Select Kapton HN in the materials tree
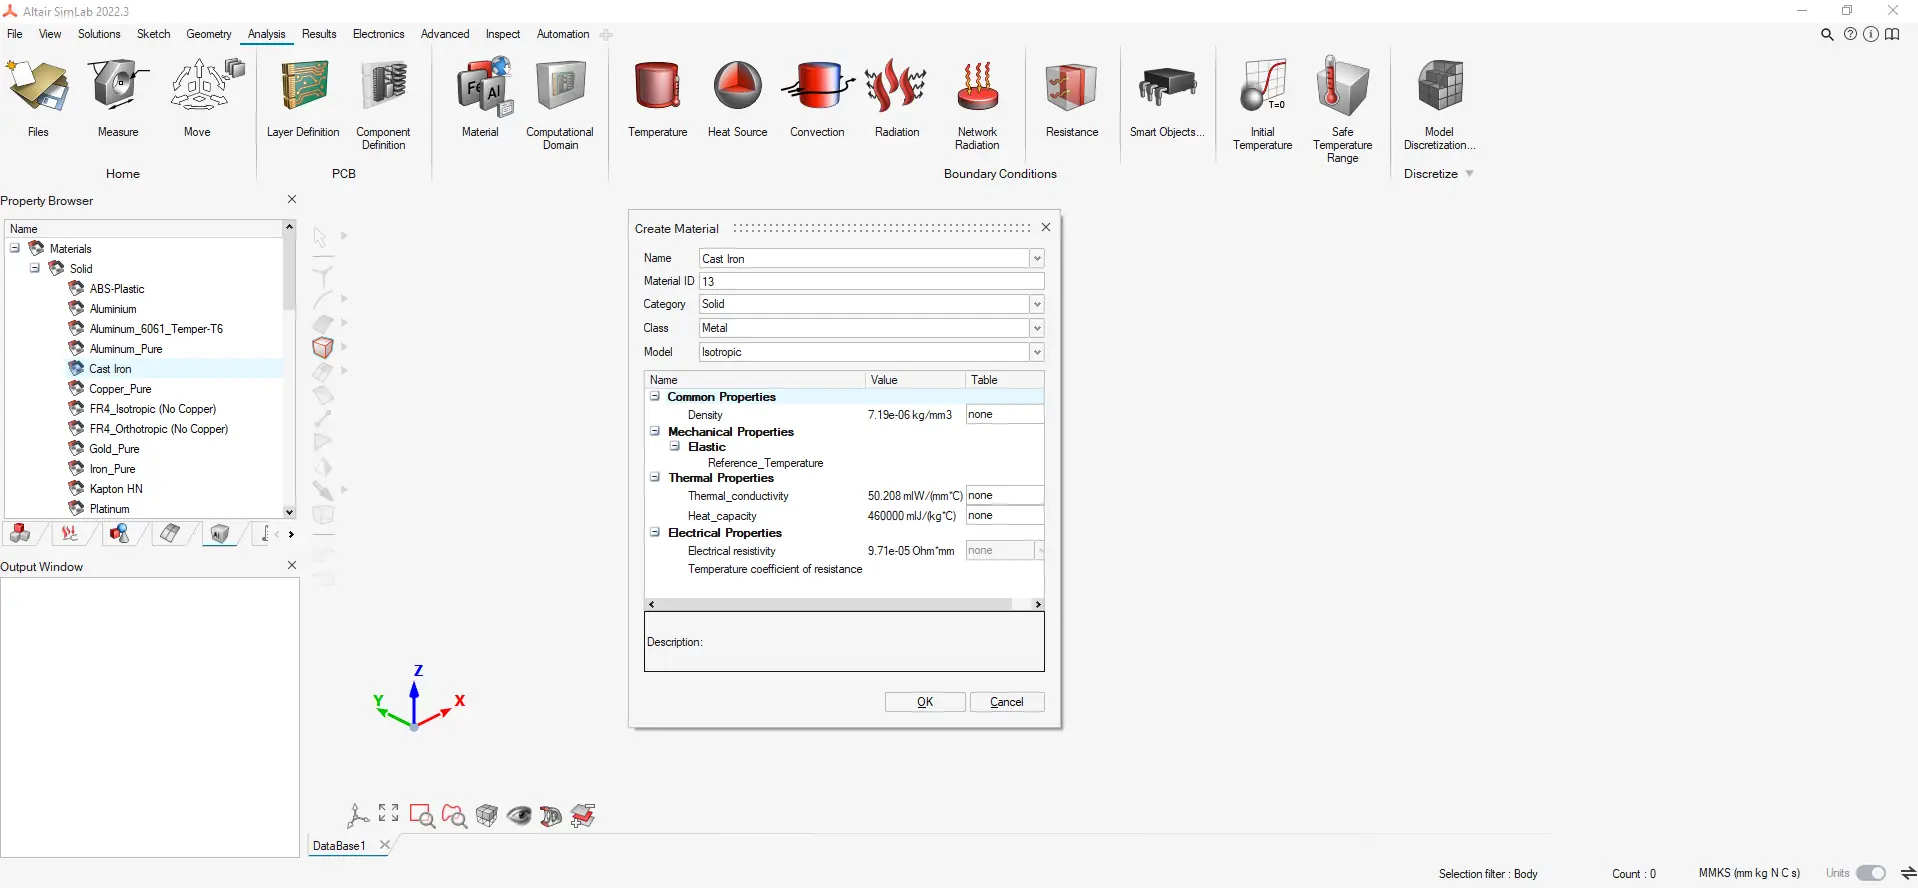Image resolution: width=1918 pixels, height=888 pixels. [x=116, y=489]
